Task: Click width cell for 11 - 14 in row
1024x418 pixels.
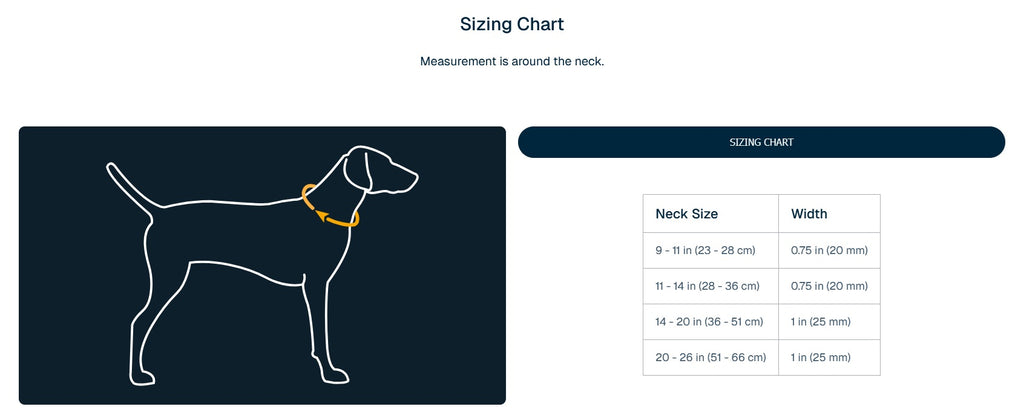Action: click(829, 286)
